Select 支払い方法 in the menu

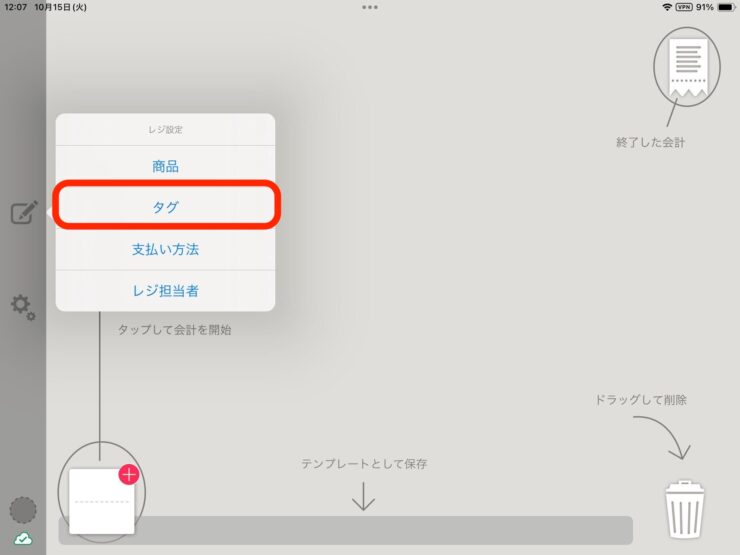[165, 249]
